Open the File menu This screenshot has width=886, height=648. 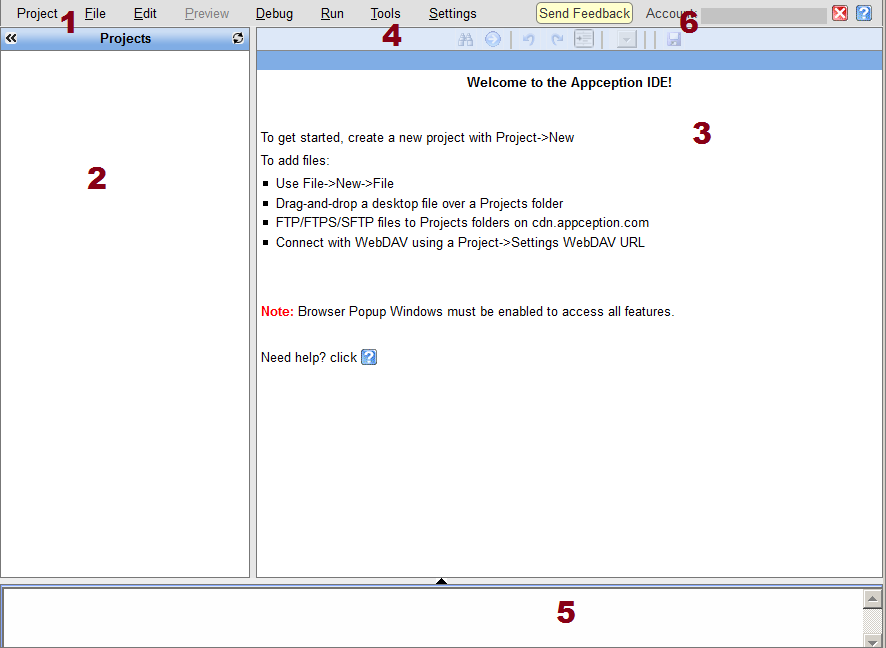pyautogui.click(x=95, y=14)
